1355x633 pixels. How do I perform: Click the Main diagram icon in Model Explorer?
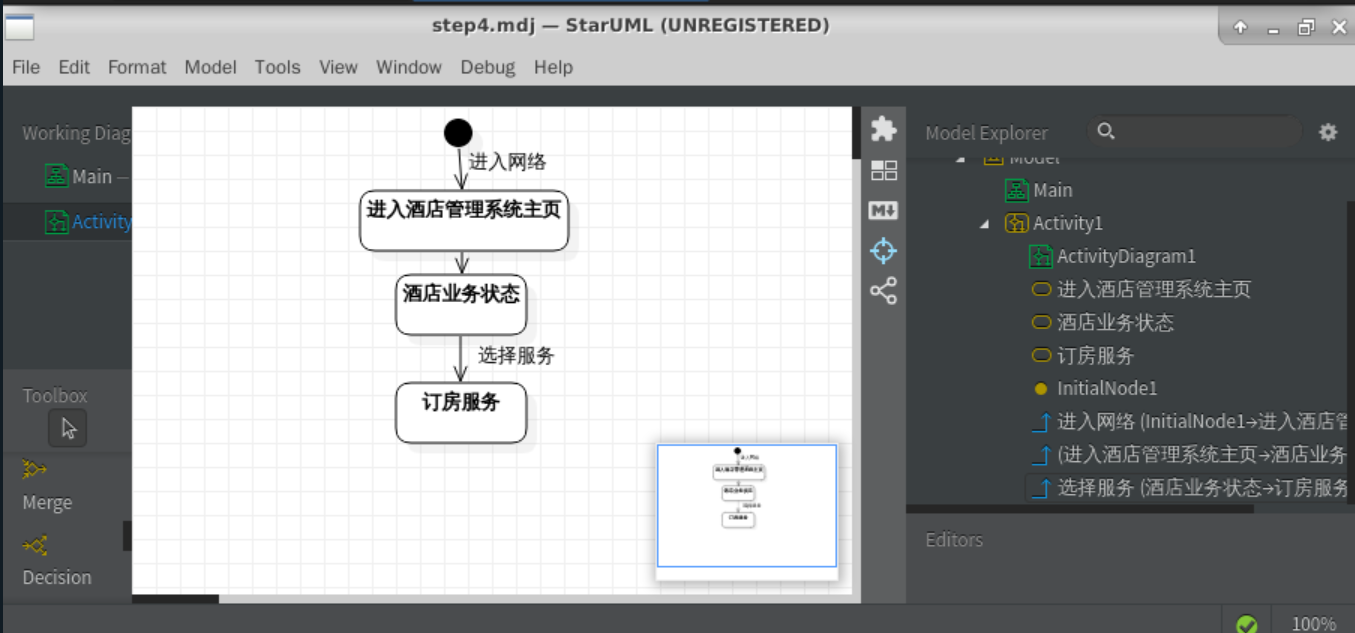pos(1017,190)
